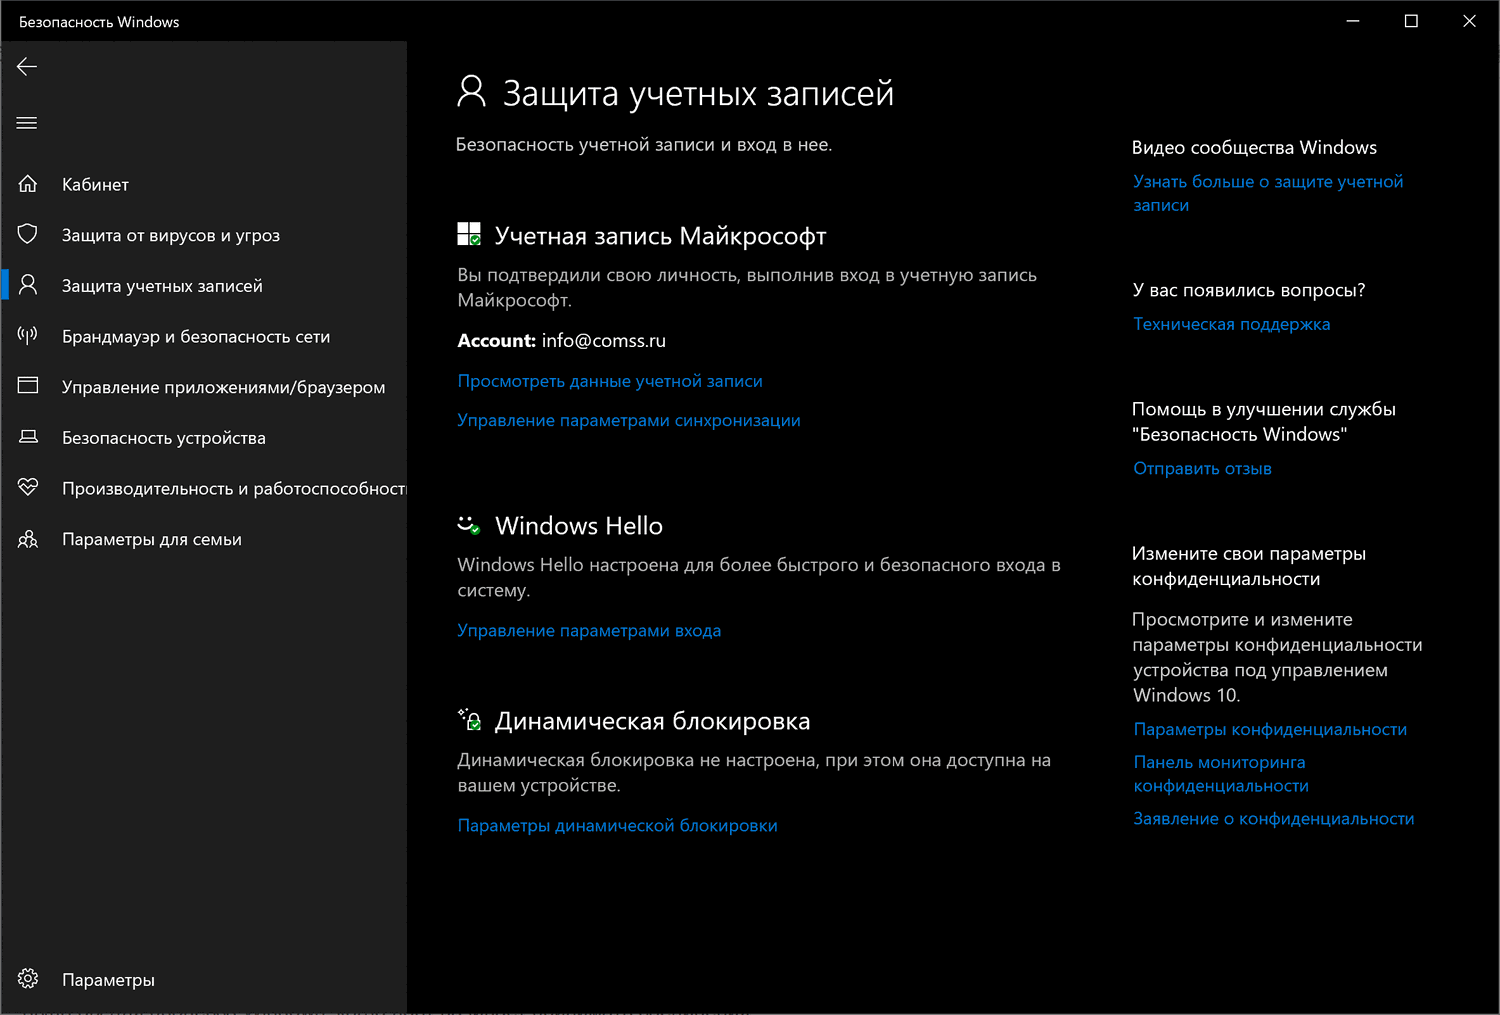Select Брандмауэр и безопасность сети menu item
This screenshot has height=1015, width=1500.
click(x=196, y=337)
